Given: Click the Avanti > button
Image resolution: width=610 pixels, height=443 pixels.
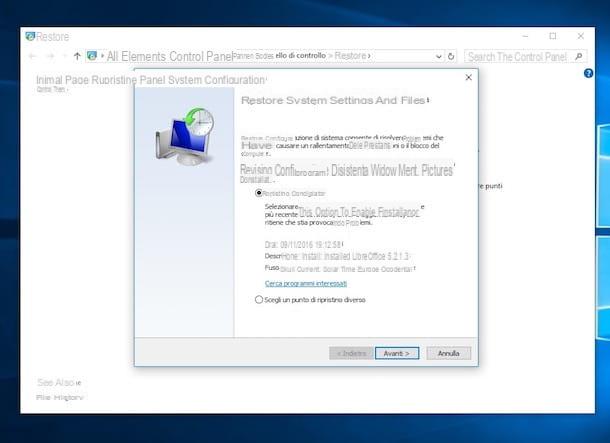Looking at the screenshot, I should pyautogui.click(x=397, y=353).
